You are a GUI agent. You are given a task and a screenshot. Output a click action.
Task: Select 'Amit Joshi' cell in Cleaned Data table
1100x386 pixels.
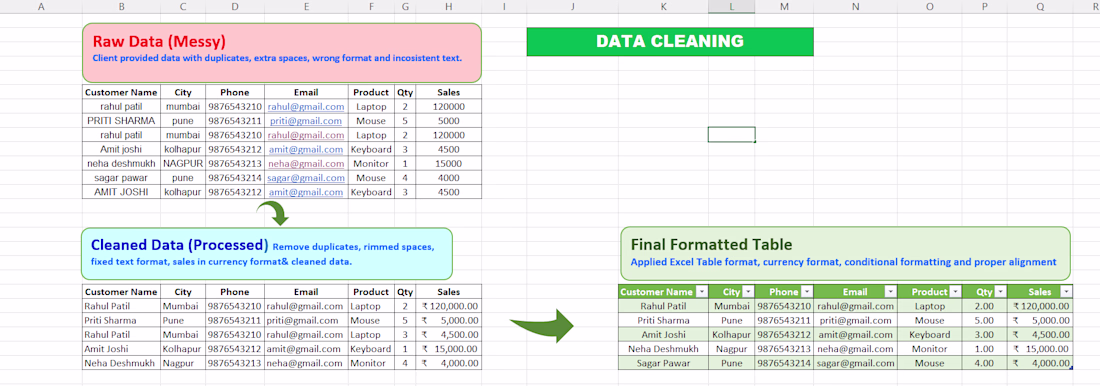click(x=121, y=349)
